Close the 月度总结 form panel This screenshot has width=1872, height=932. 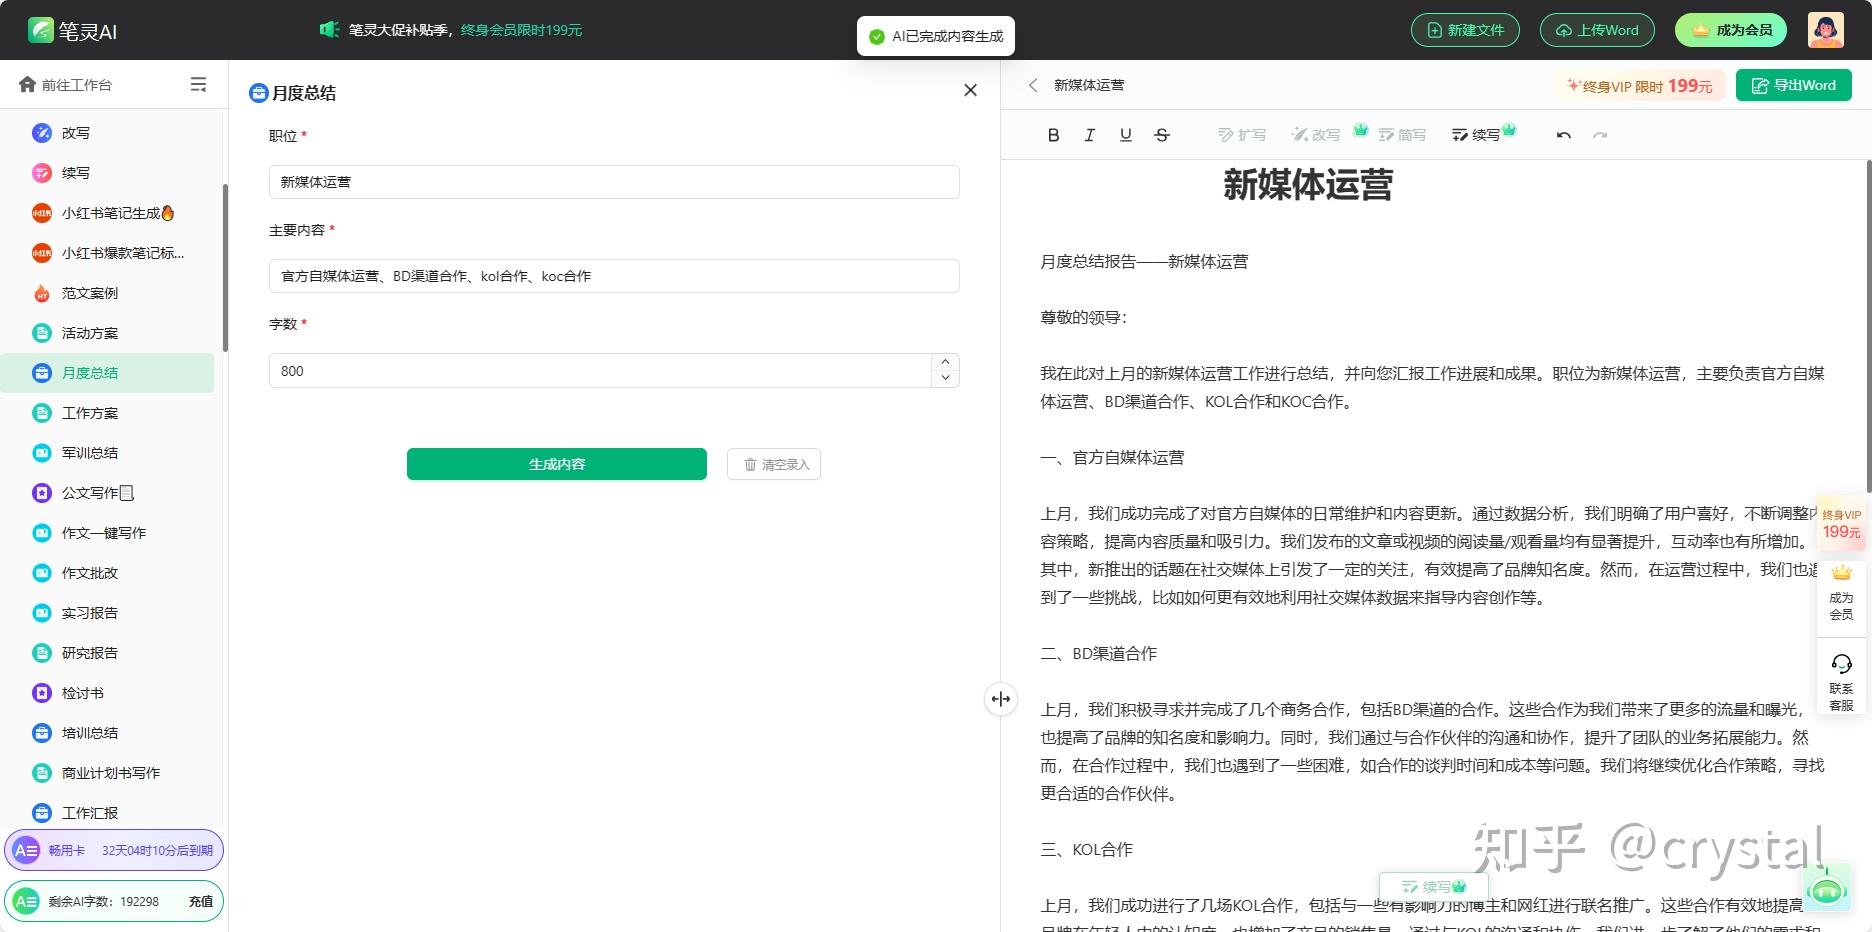[970, 90]
